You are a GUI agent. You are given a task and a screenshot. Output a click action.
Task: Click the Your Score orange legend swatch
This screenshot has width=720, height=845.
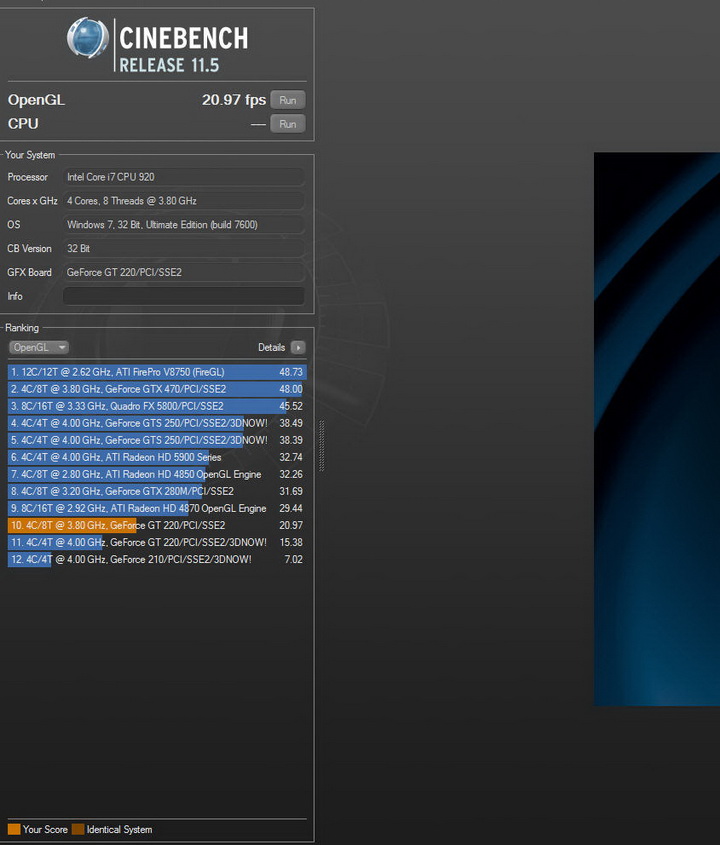pos(14,829)
